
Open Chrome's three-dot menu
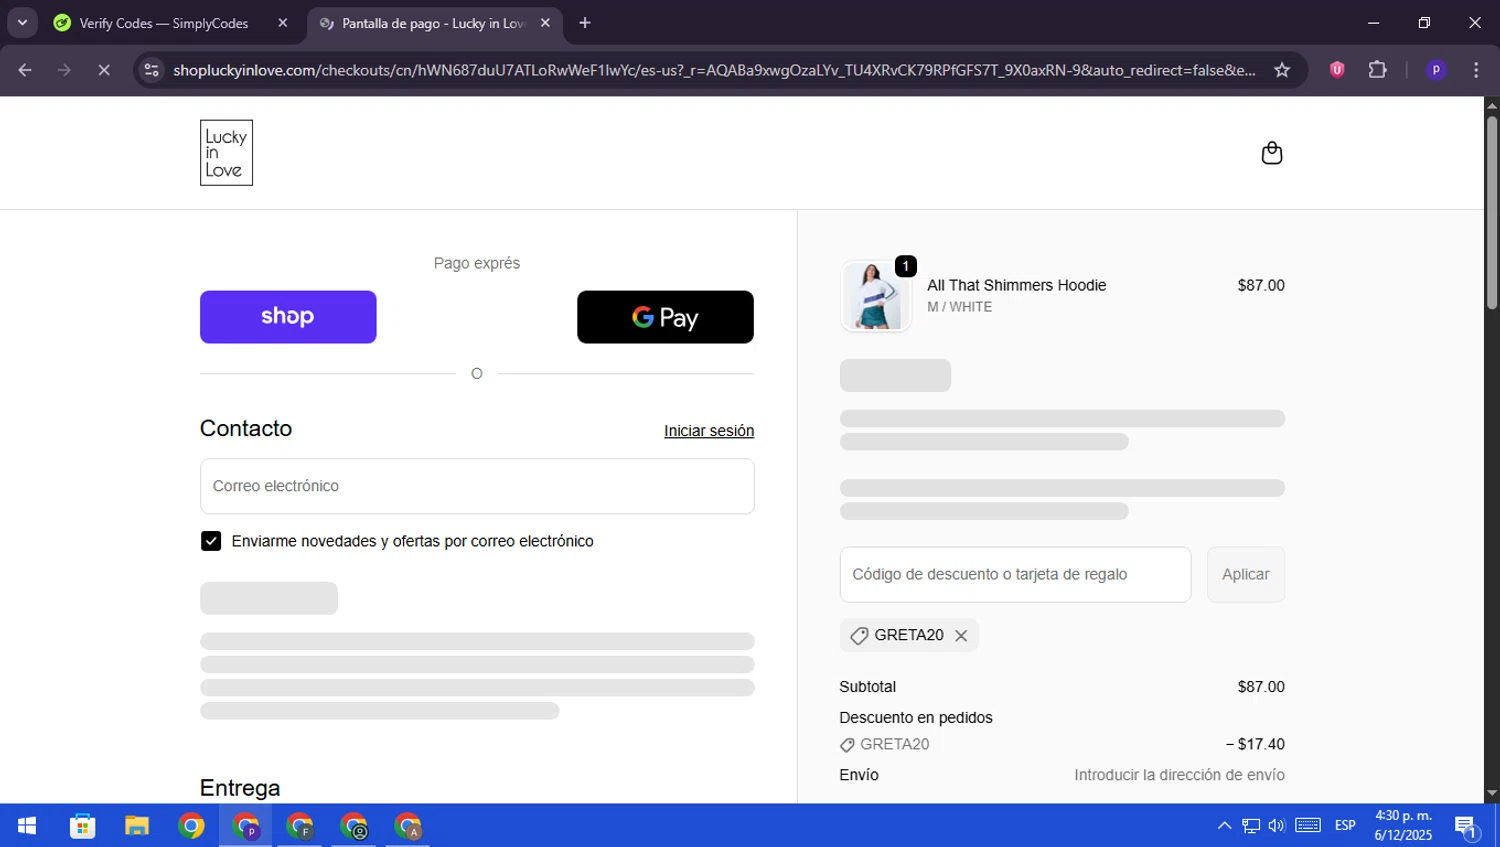tap(1476, 70)
